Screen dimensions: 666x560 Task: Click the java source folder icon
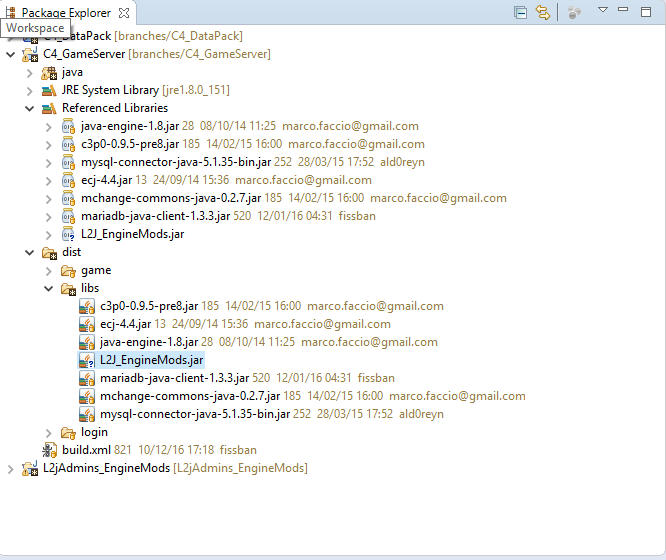[49, 73]
